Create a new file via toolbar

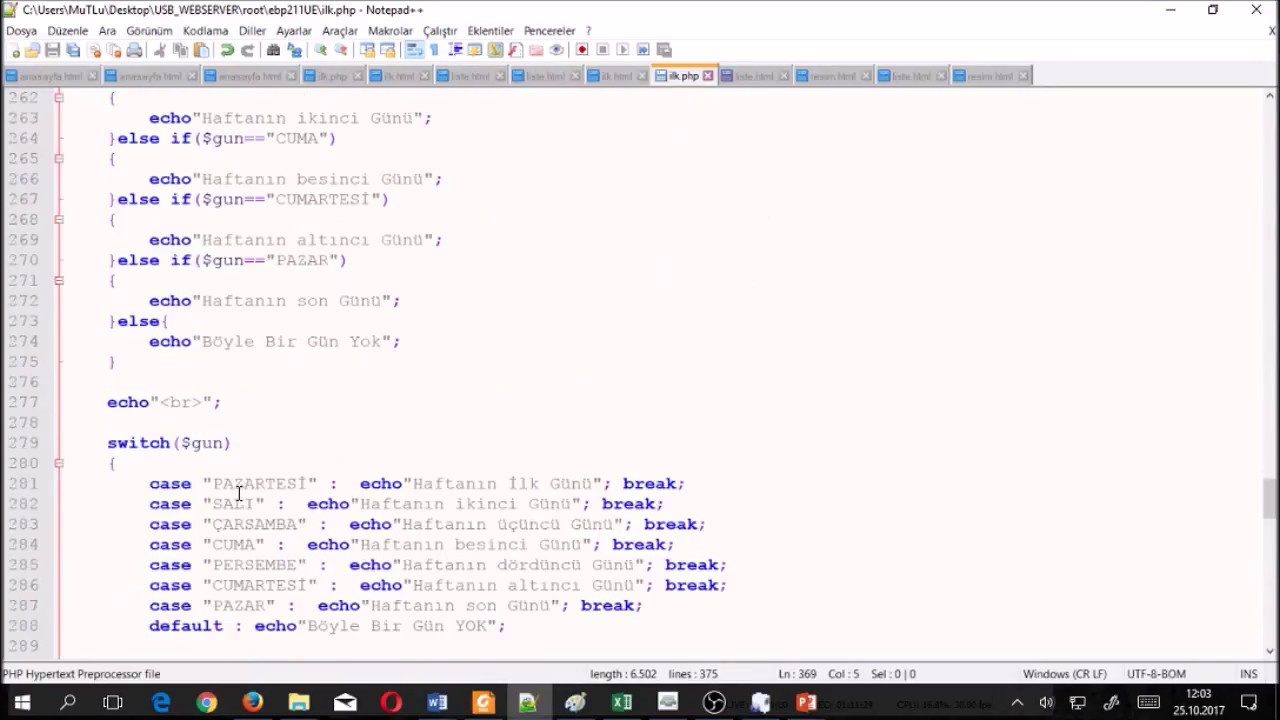(13, 50)
